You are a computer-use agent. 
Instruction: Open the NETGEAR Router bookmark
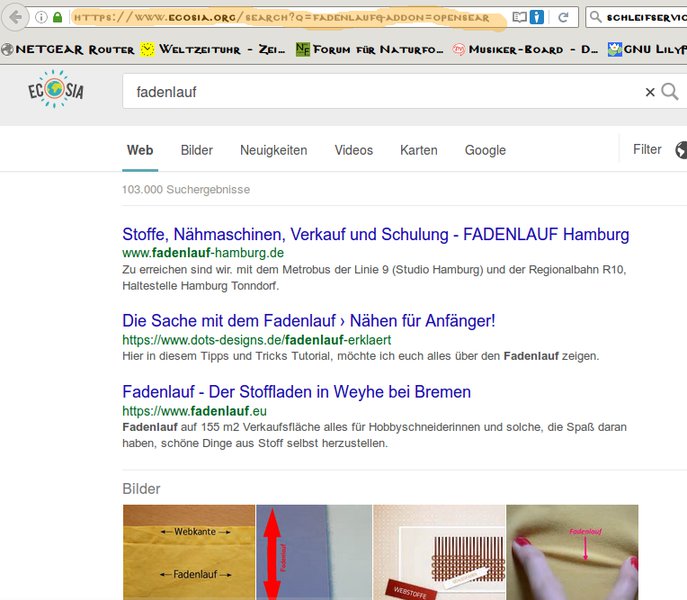pos(68,50)
